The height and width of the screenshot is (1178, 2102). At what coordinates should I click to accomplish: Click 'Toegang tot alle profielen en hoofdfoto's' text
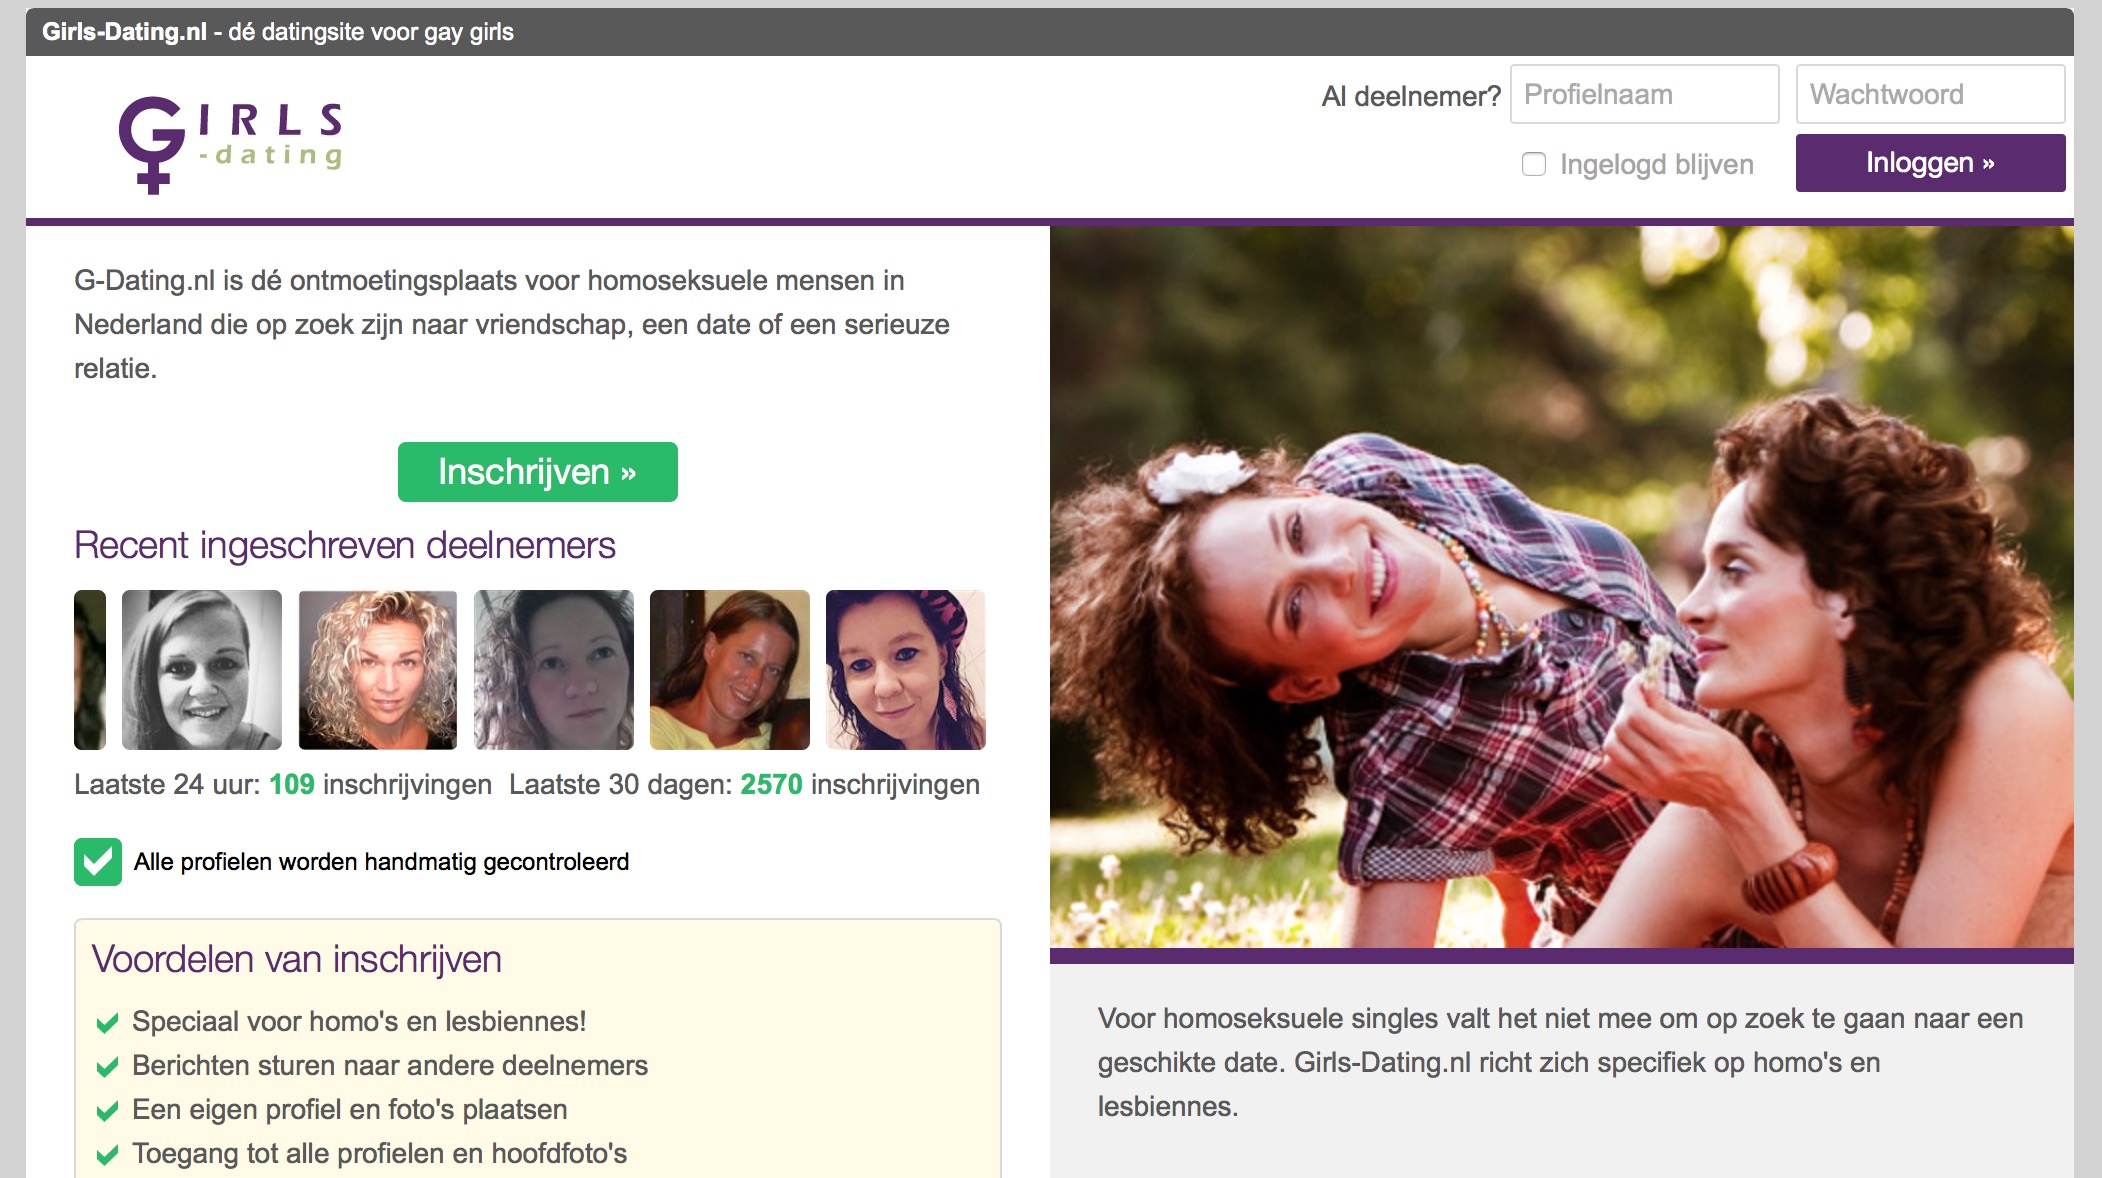click(380, 1154)
